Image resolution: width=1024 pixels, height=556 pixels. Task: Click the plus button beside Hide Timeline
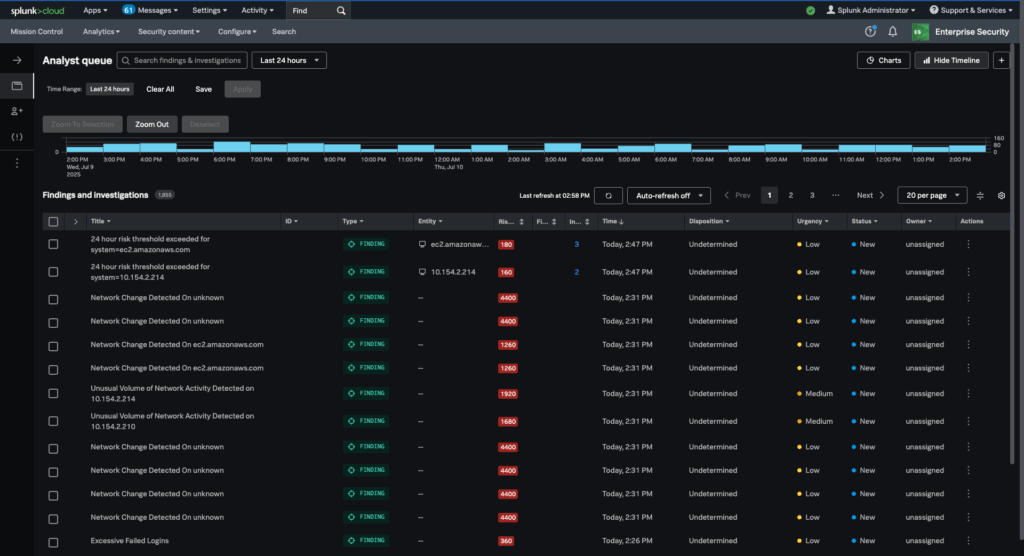tap(1001, 60)
